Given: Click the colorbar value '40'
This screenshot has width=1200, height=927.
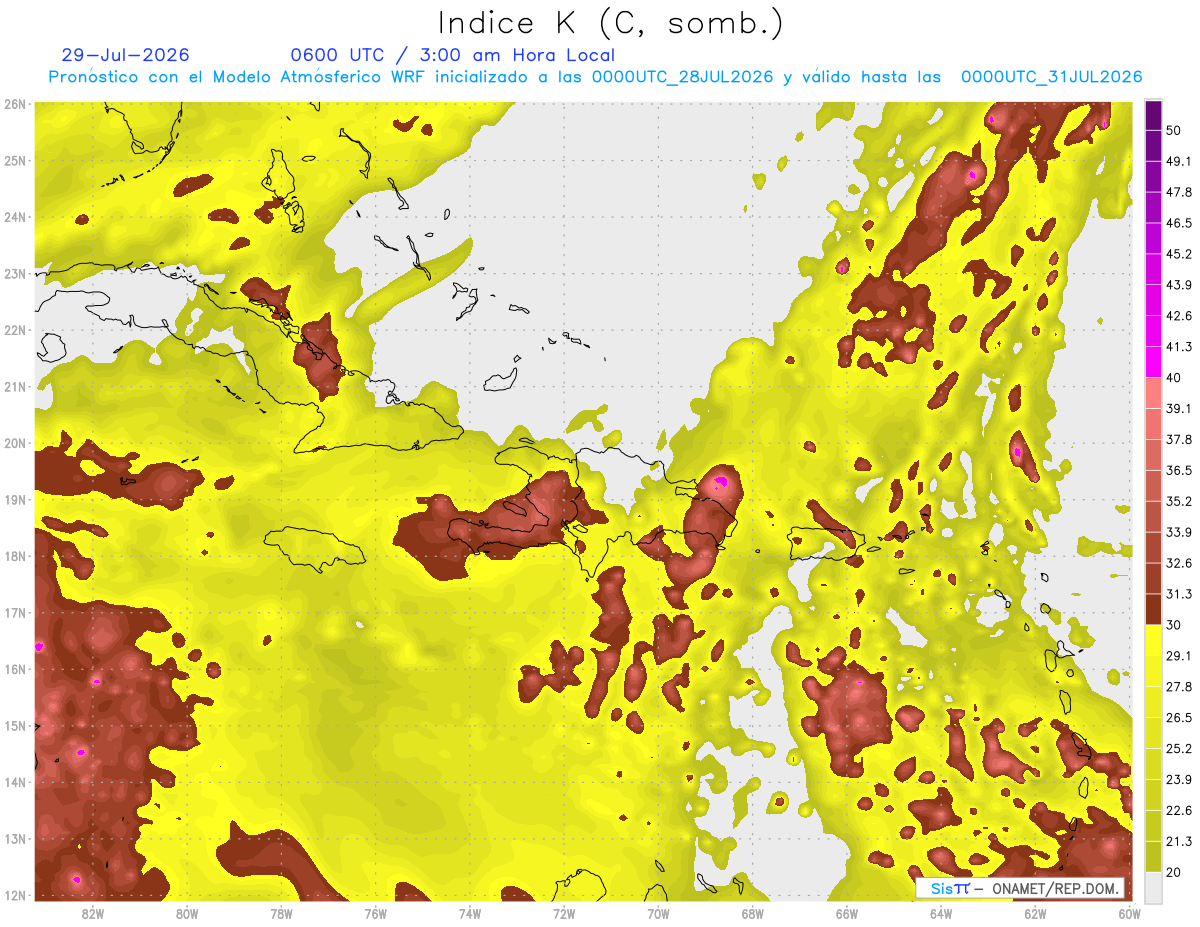Looking at the screenshot, I should click(x=1174, y=377).
